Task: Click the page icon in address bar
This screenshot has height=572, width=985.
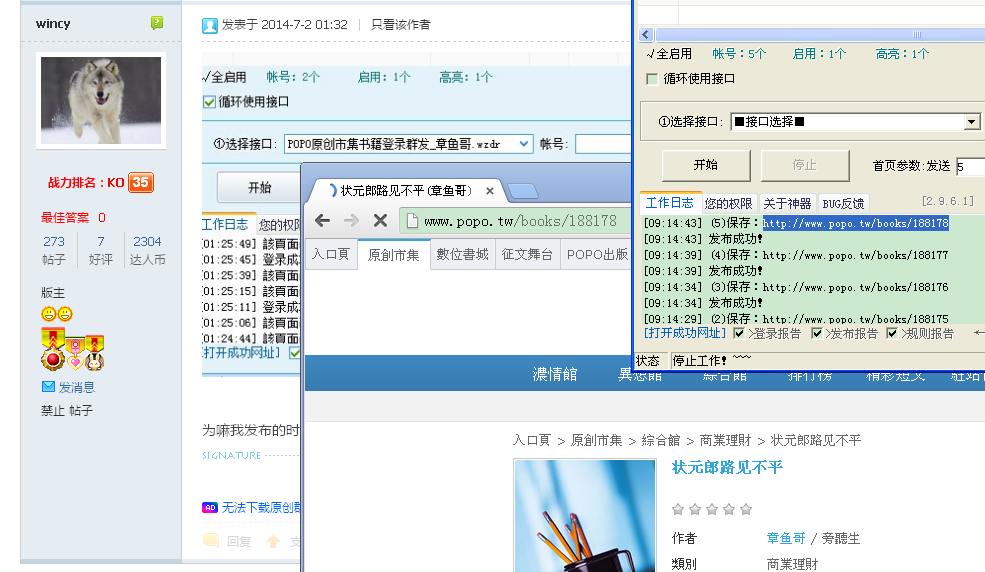Action: point(412,221)
